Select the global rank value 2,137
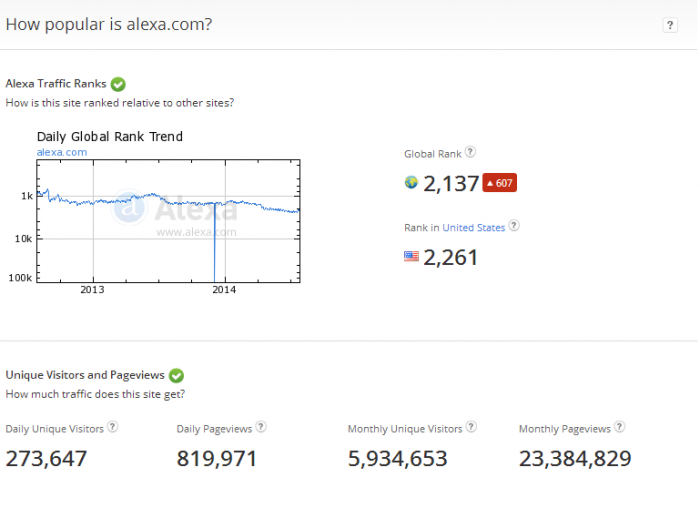The width and height of the screenshot is (700, 508). point(451,183)
